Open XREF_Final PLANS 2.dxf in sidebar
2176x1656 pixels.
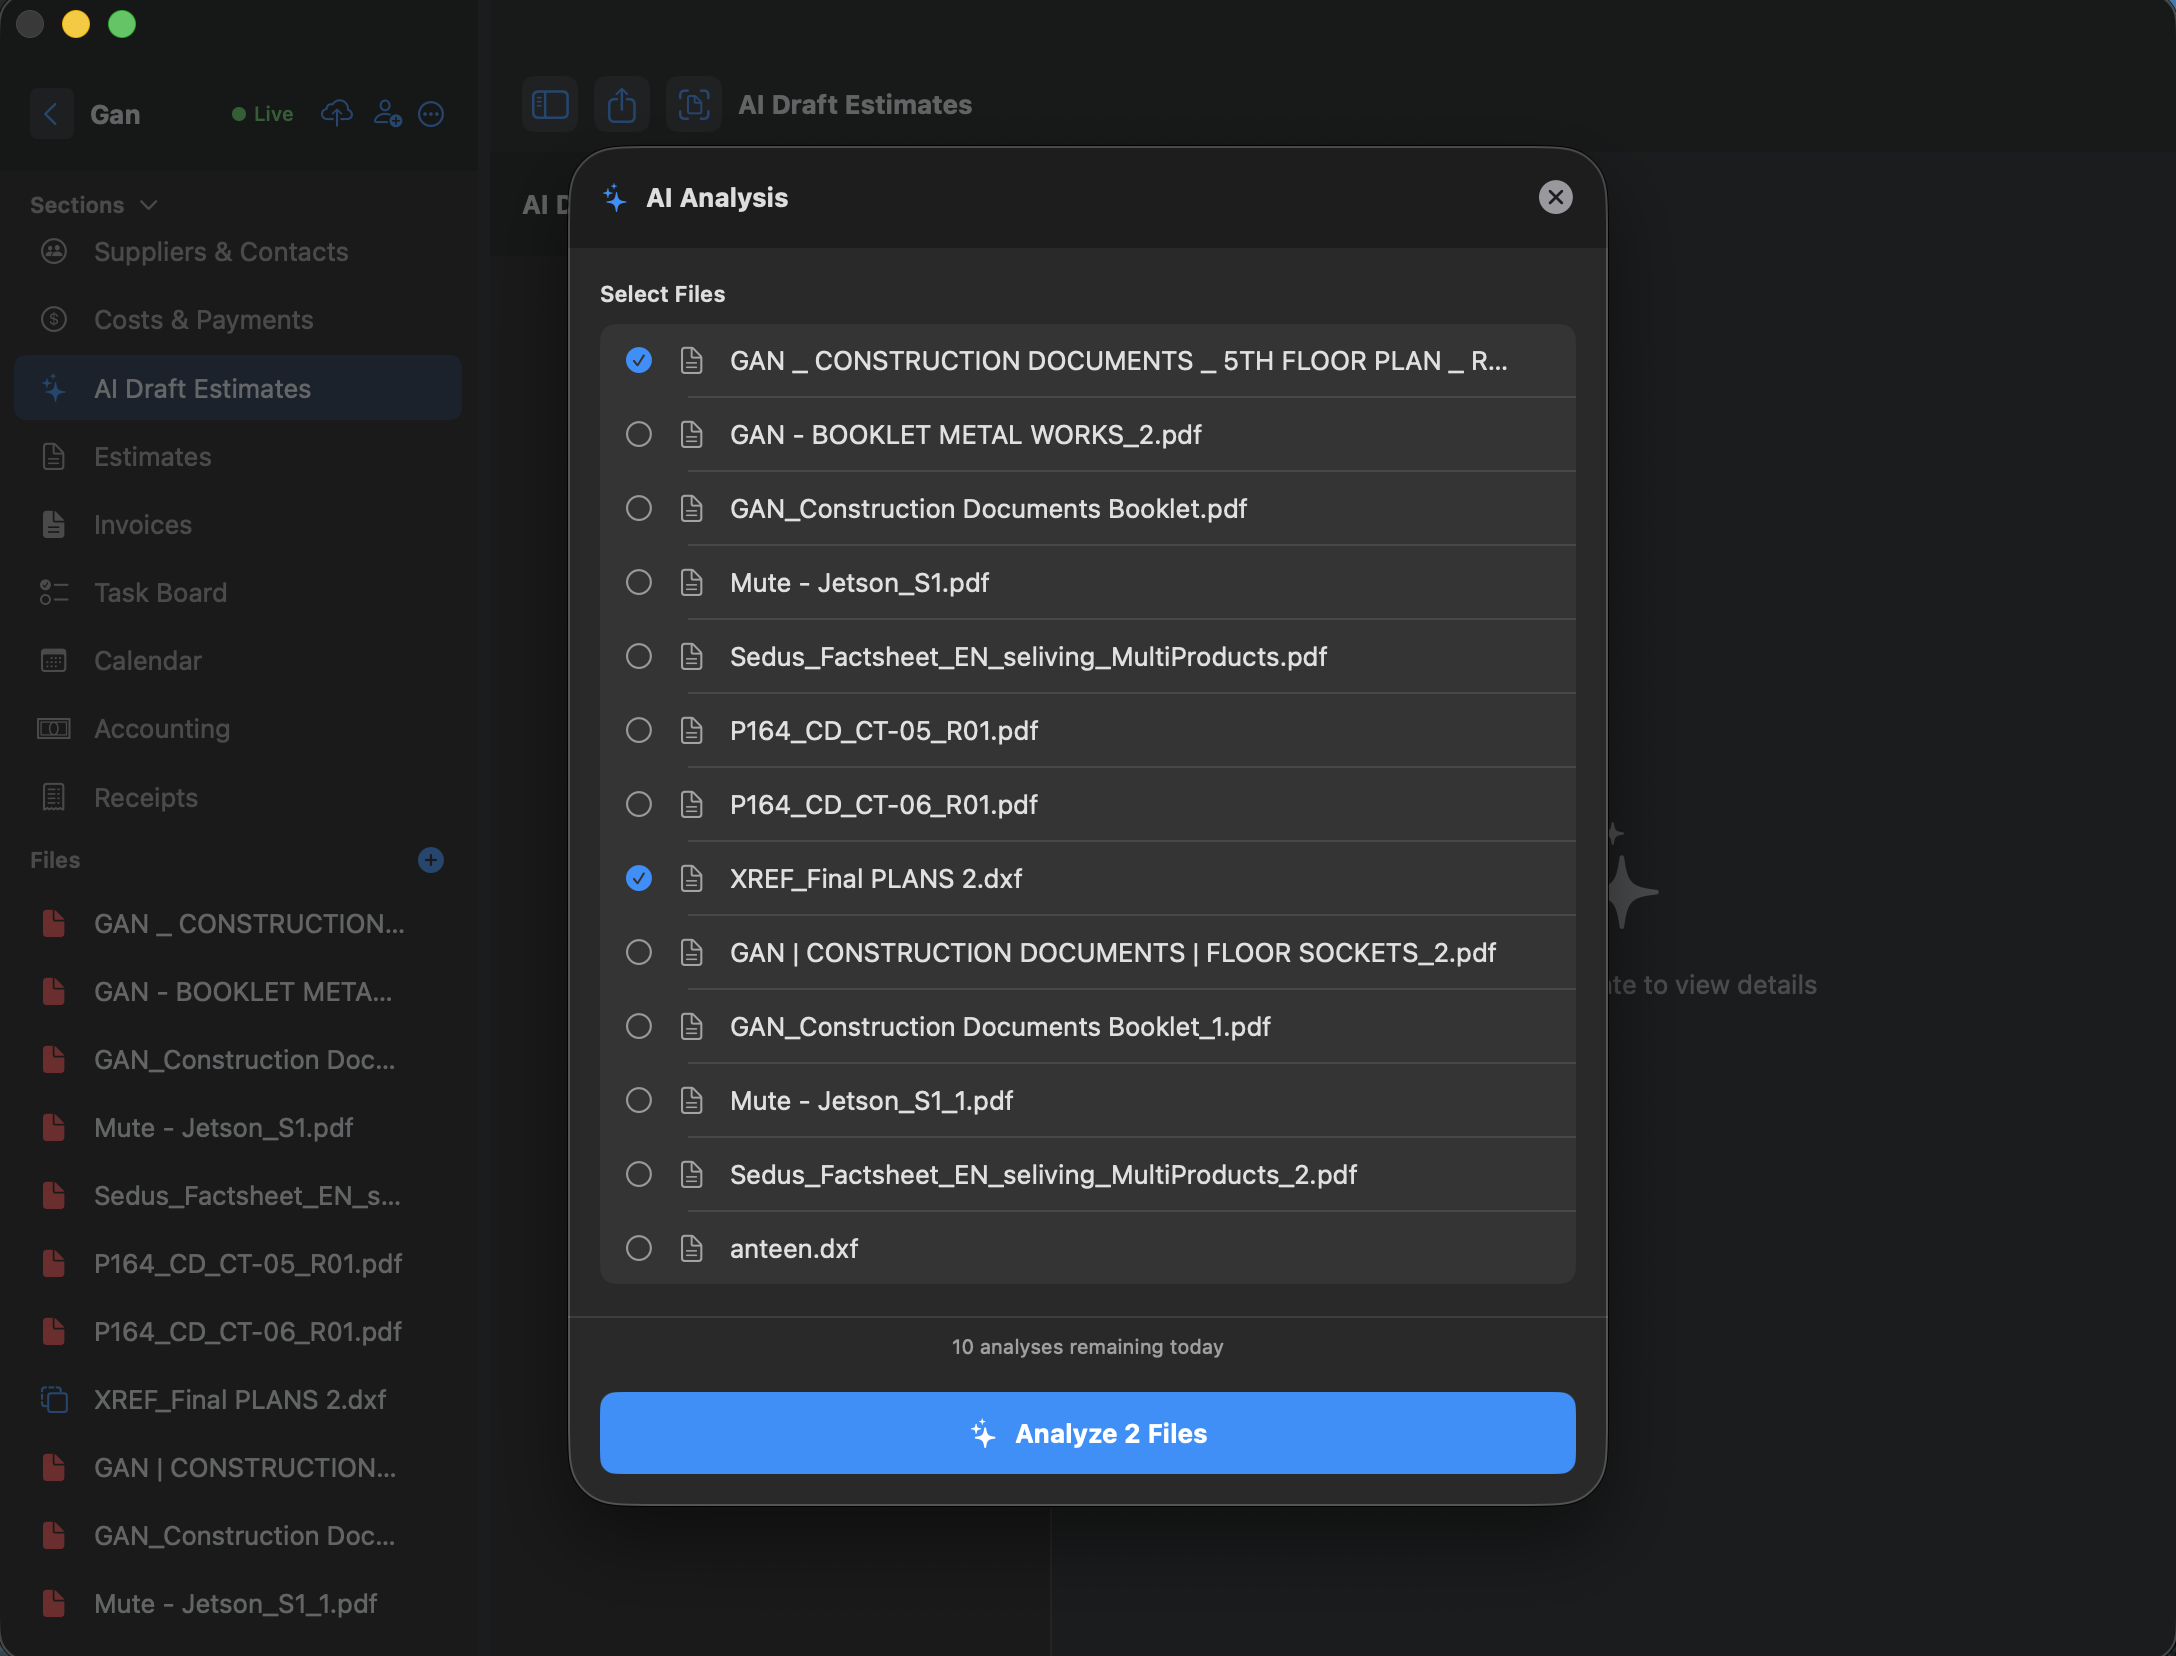(x=238, y=1400)
